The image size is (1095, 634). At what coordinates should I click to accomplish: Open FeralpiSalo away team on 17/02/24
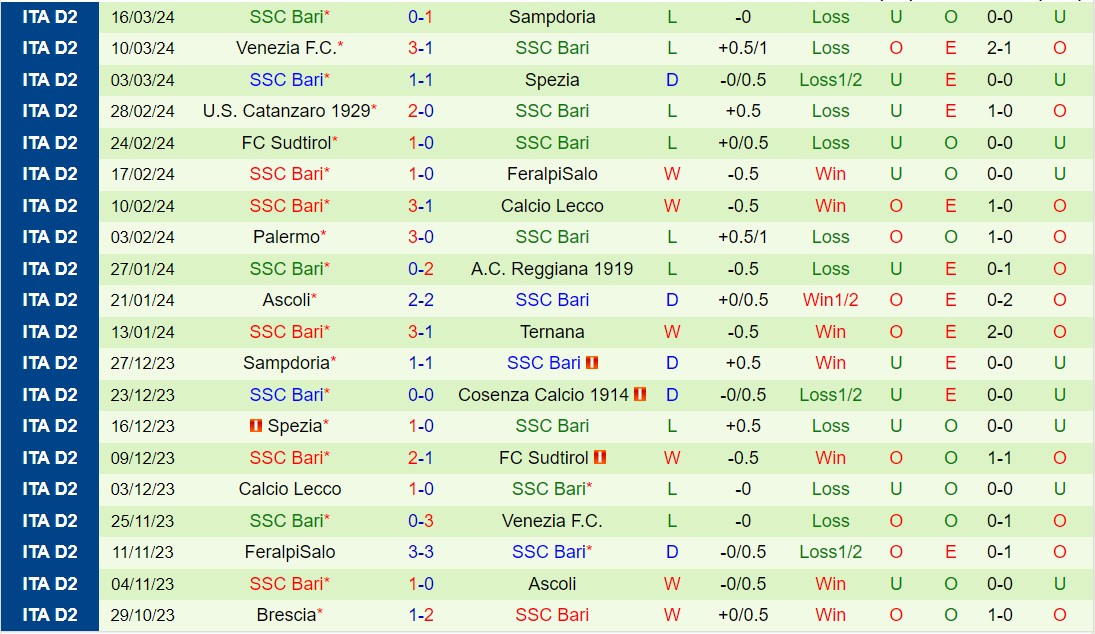[552, 174]
